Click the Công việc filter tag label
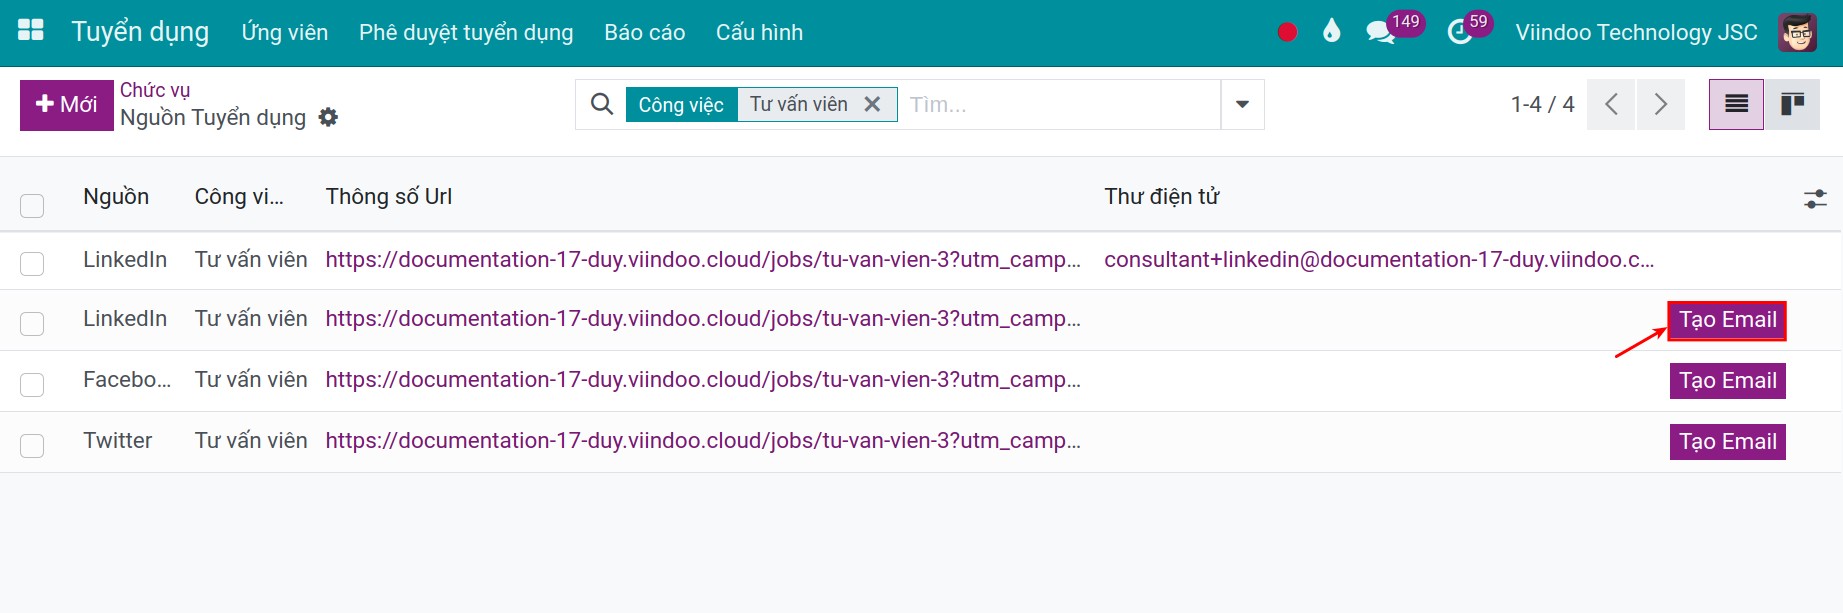The height and width of the screenshot is (613, 1843). [x=681, y=105]
